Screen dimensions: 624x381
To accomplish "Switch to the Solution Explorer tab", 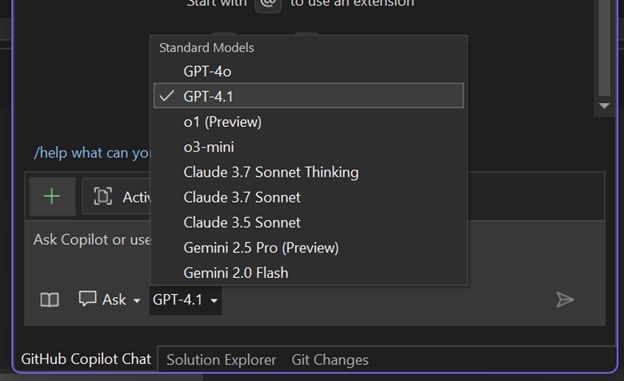I will pyautogui.click(x=221, y=360).
